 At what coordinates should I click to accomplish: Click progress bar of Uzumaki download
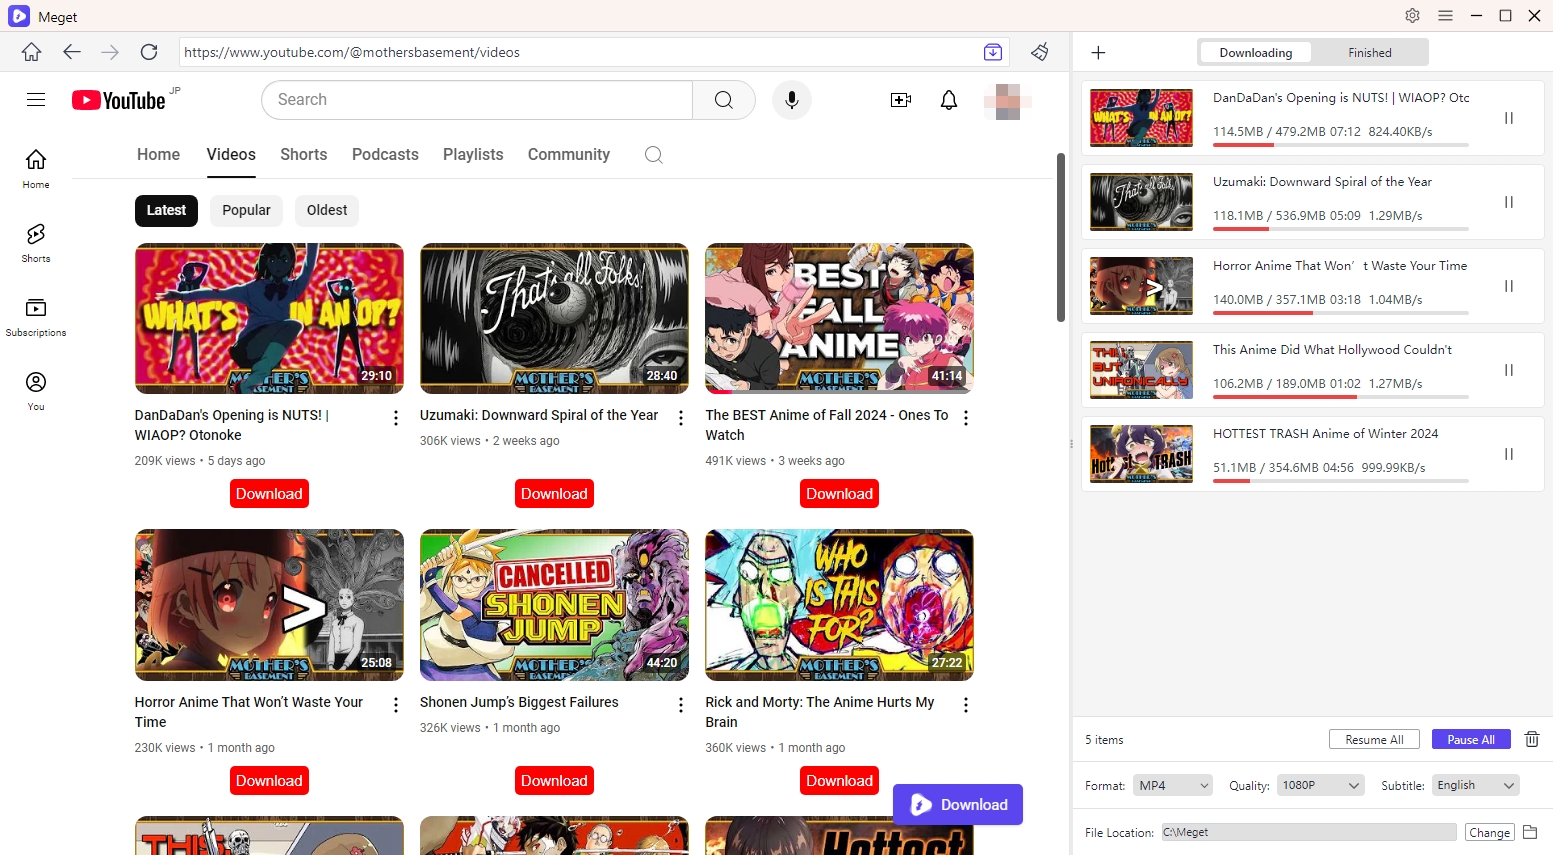coord(1341,229)
